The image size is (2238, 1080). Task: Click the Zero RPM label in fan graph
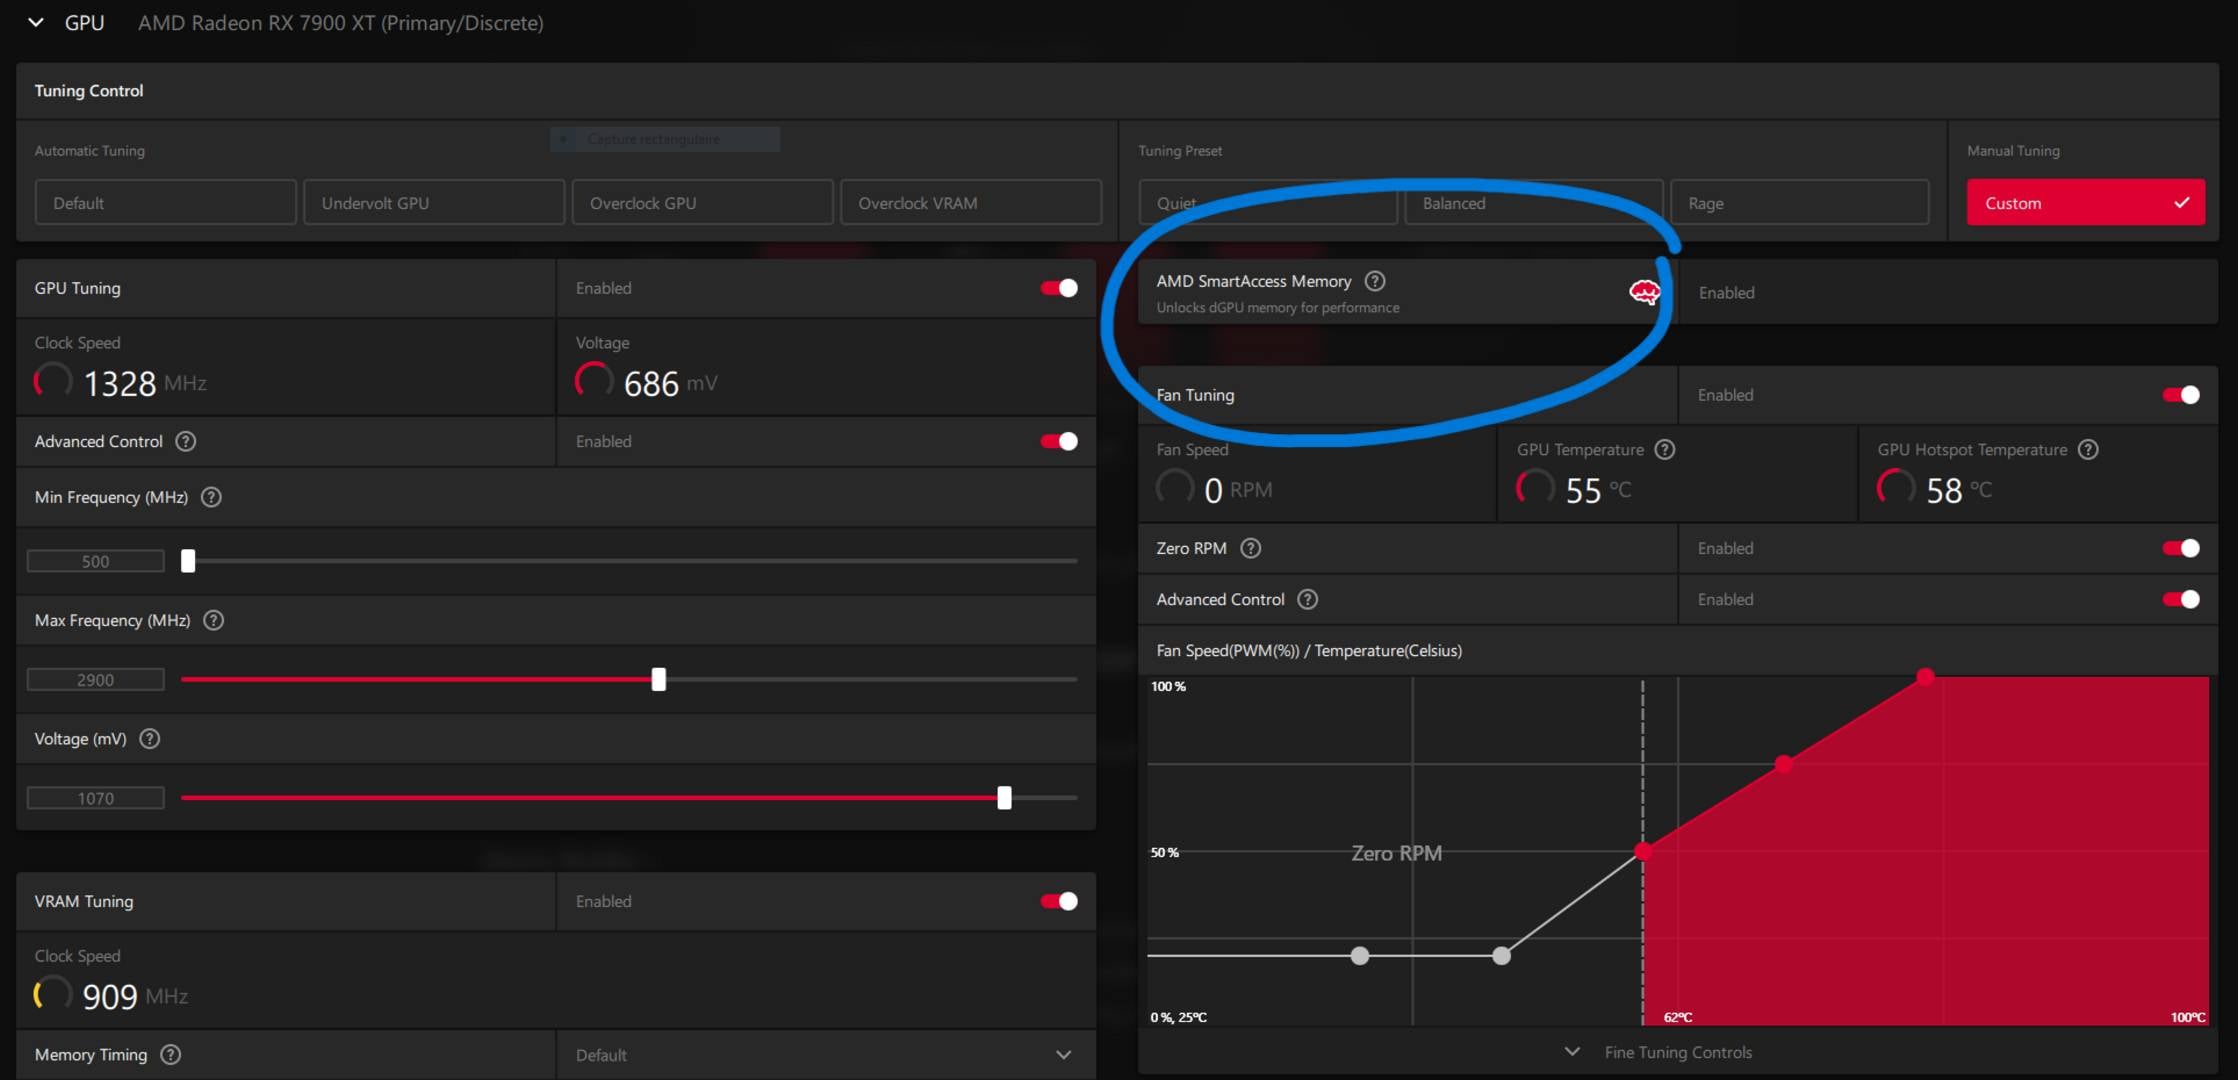click(x=1396, y=853)
